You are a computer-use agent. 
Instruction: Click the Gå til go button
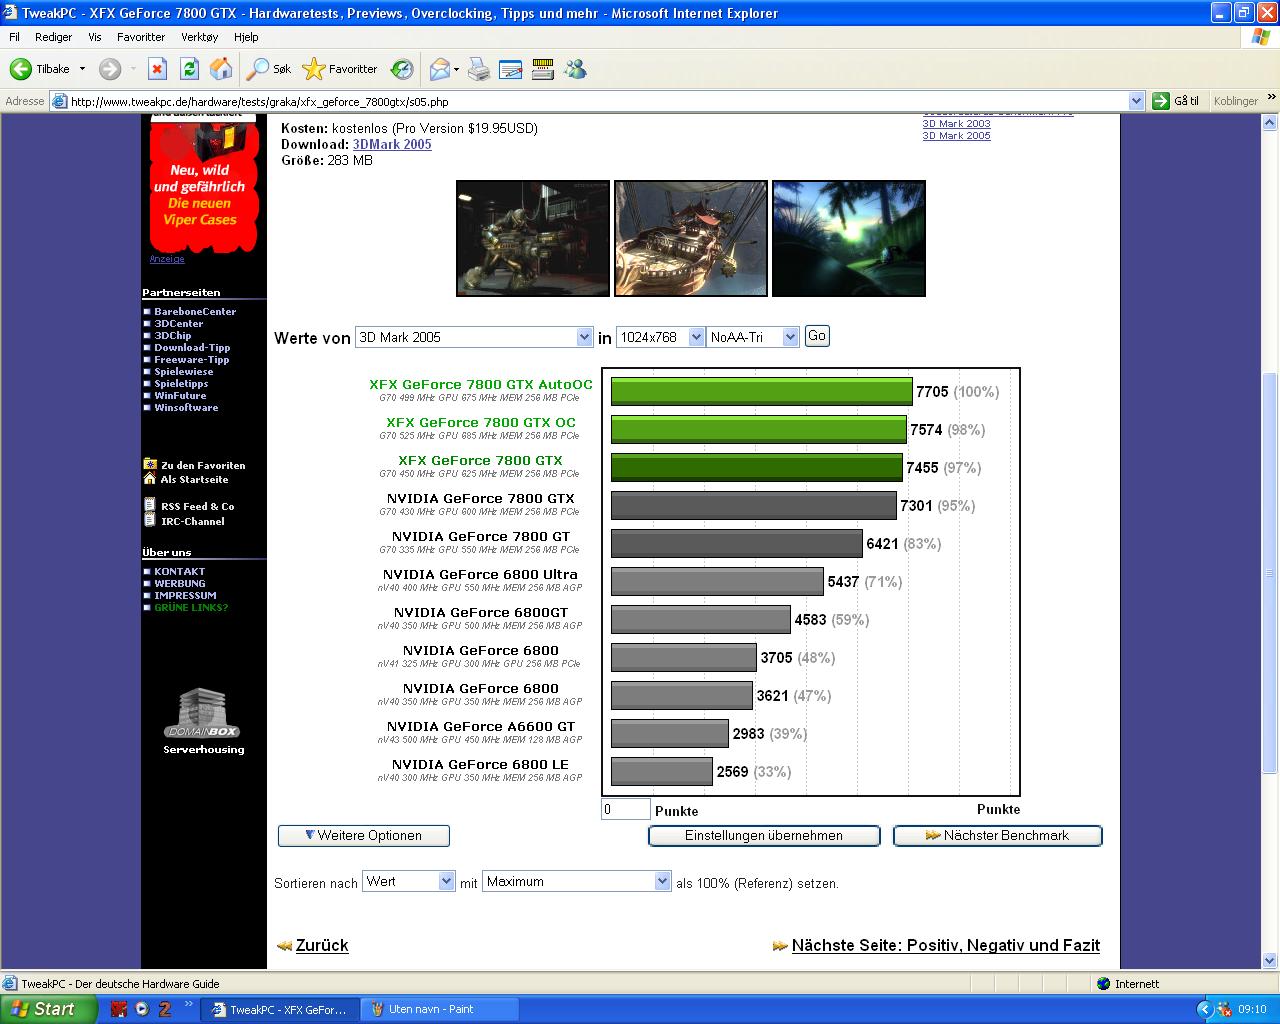coord(1176,101)
